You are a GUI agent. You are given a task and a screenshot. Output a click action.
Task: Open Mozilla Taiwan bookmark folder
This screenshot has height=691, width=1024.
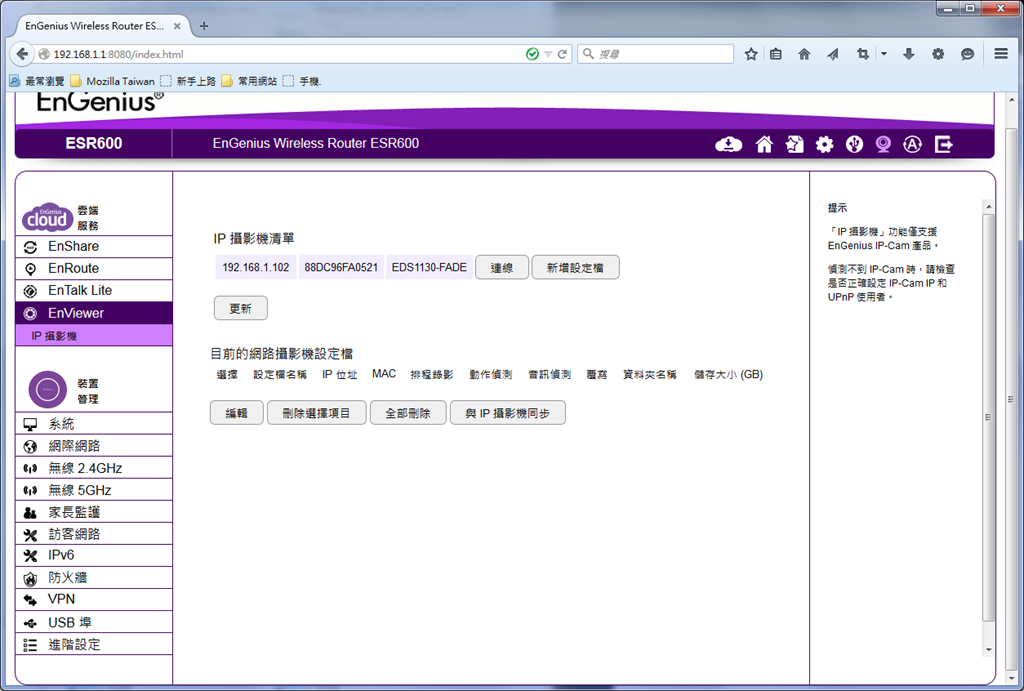(x=112, y=81)
